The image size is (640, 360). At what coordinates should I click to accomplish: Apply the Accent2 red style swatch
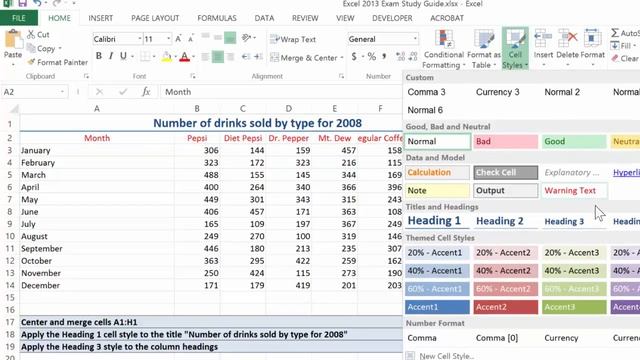coord(506,307)
